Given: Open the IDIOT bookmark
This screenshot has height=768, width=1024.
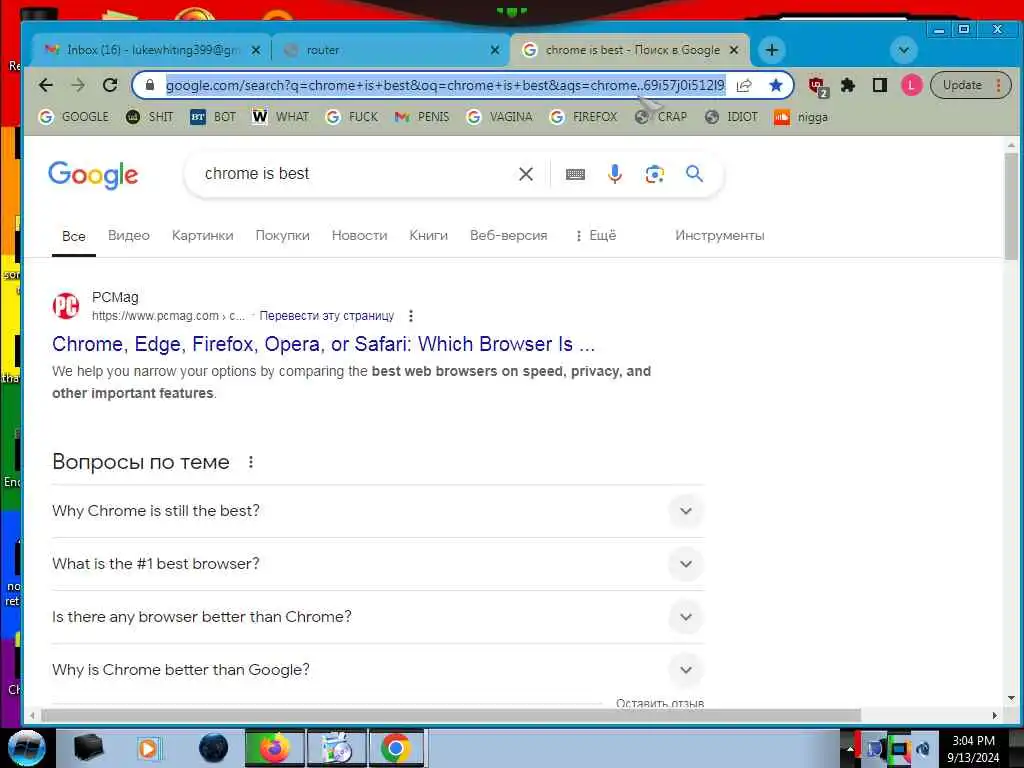Looking at the screenshot, I should [732, 117].
